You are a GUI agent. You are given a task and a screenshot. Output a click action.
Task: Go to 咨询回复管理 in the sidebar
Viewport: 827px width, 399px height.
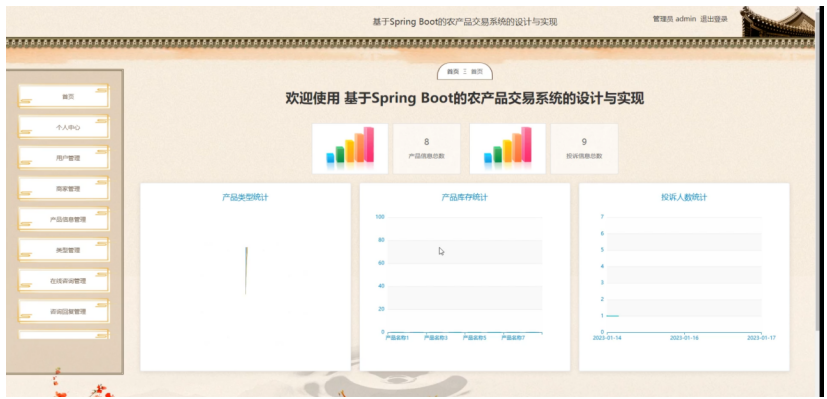[64, 311]
